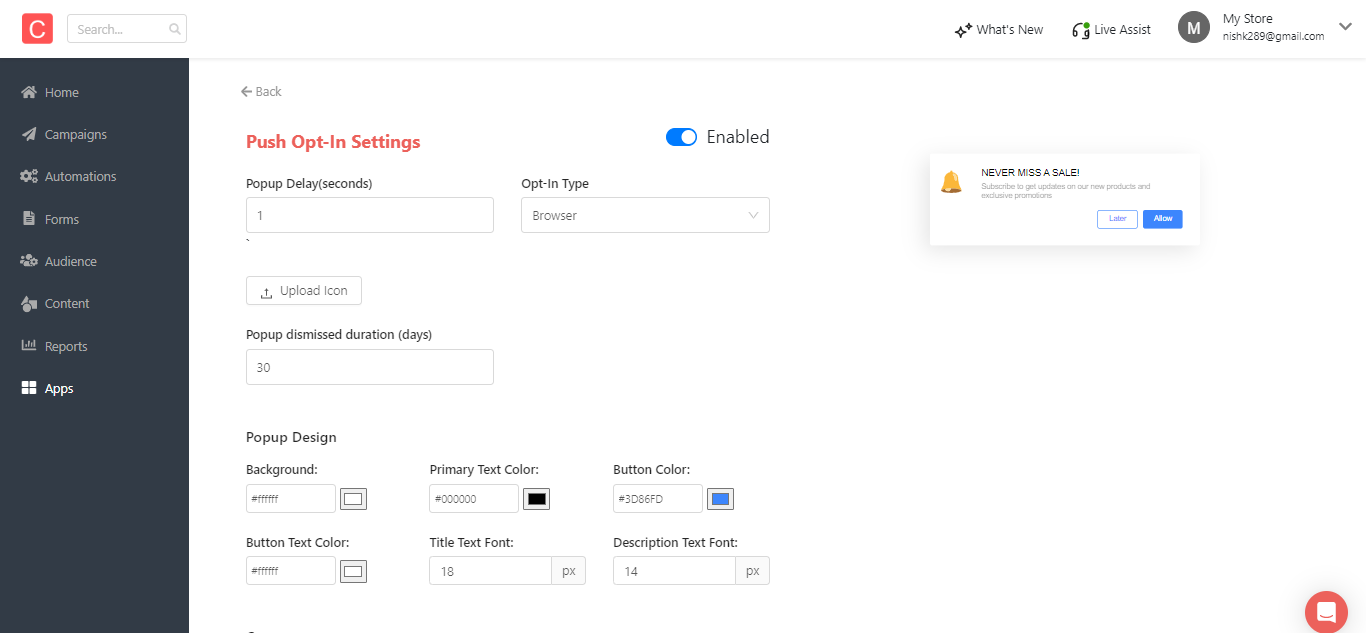Click the upload arrow icon on Upload Icon

point(266,292)
